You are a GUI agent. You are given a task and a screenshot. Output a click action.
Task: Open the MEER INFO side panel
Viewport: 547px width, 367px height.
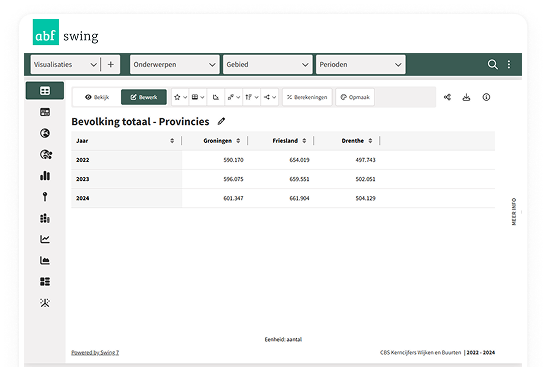(x=514, y=211)
